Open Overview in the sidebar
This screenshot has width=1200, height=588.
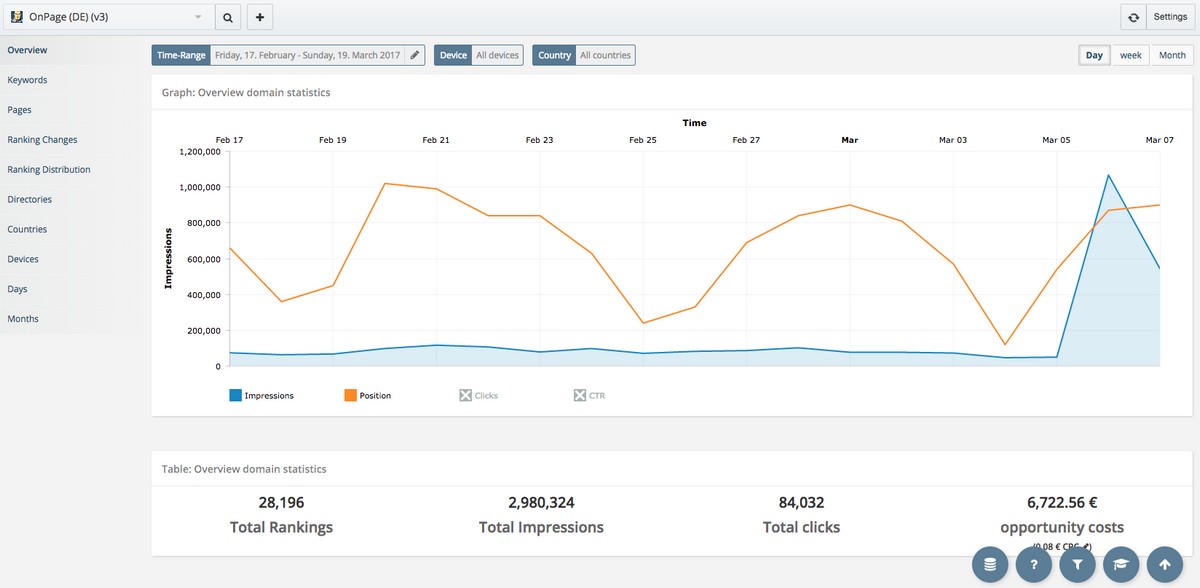click(x=27, y=50)
